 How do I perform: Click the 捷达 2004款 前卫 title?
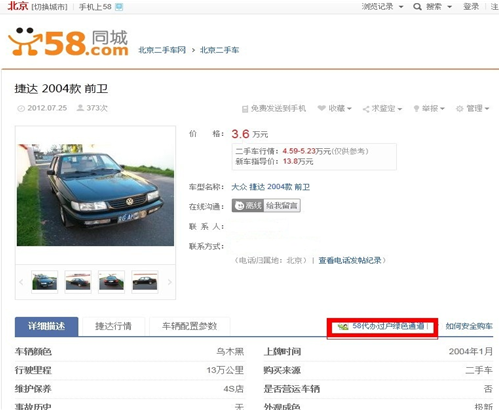(61, 89)
